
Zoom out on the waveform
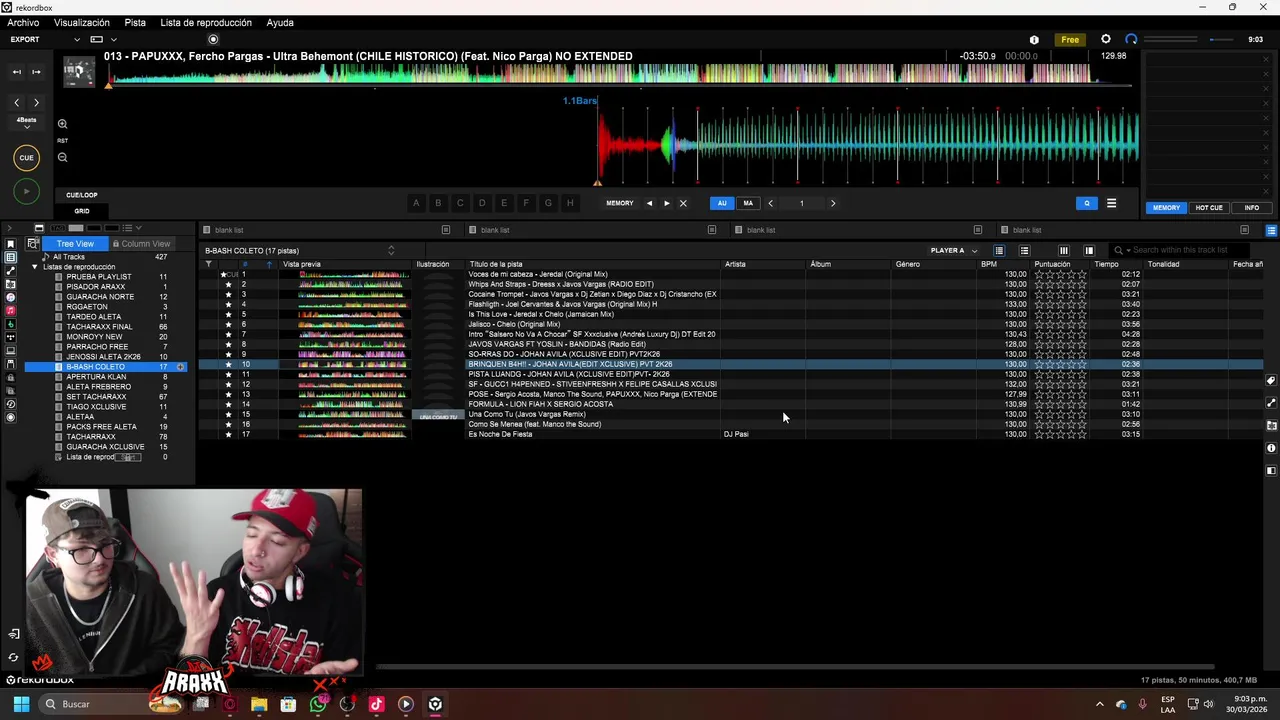(x=62, y=157)
